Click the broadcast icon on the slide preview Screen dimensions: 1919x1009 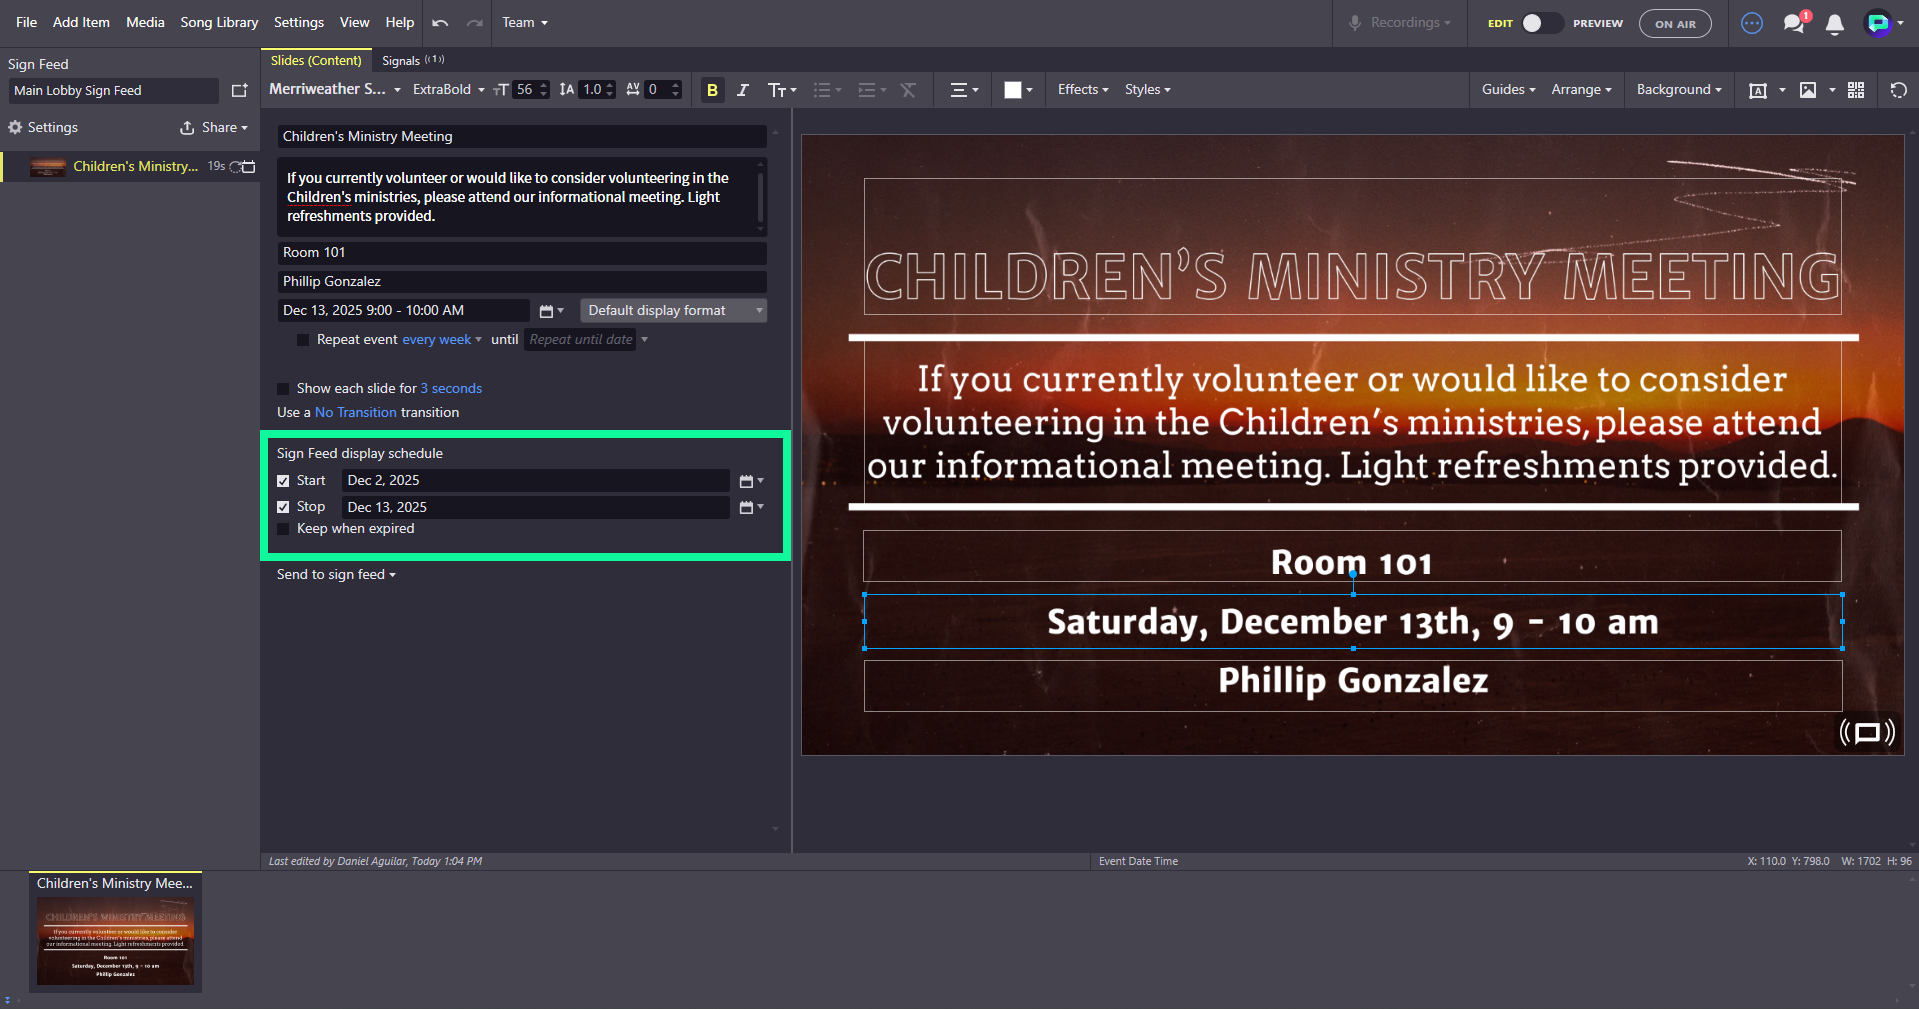coord(1867,733)
